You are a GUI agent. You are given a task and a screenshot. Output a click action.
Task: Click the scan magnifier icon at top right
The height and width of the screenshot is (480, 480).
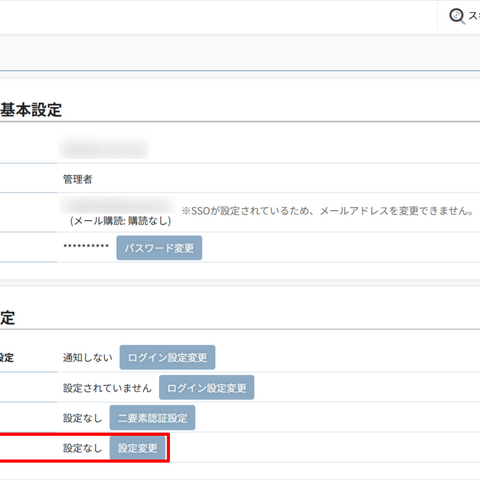tap(457, 16)
